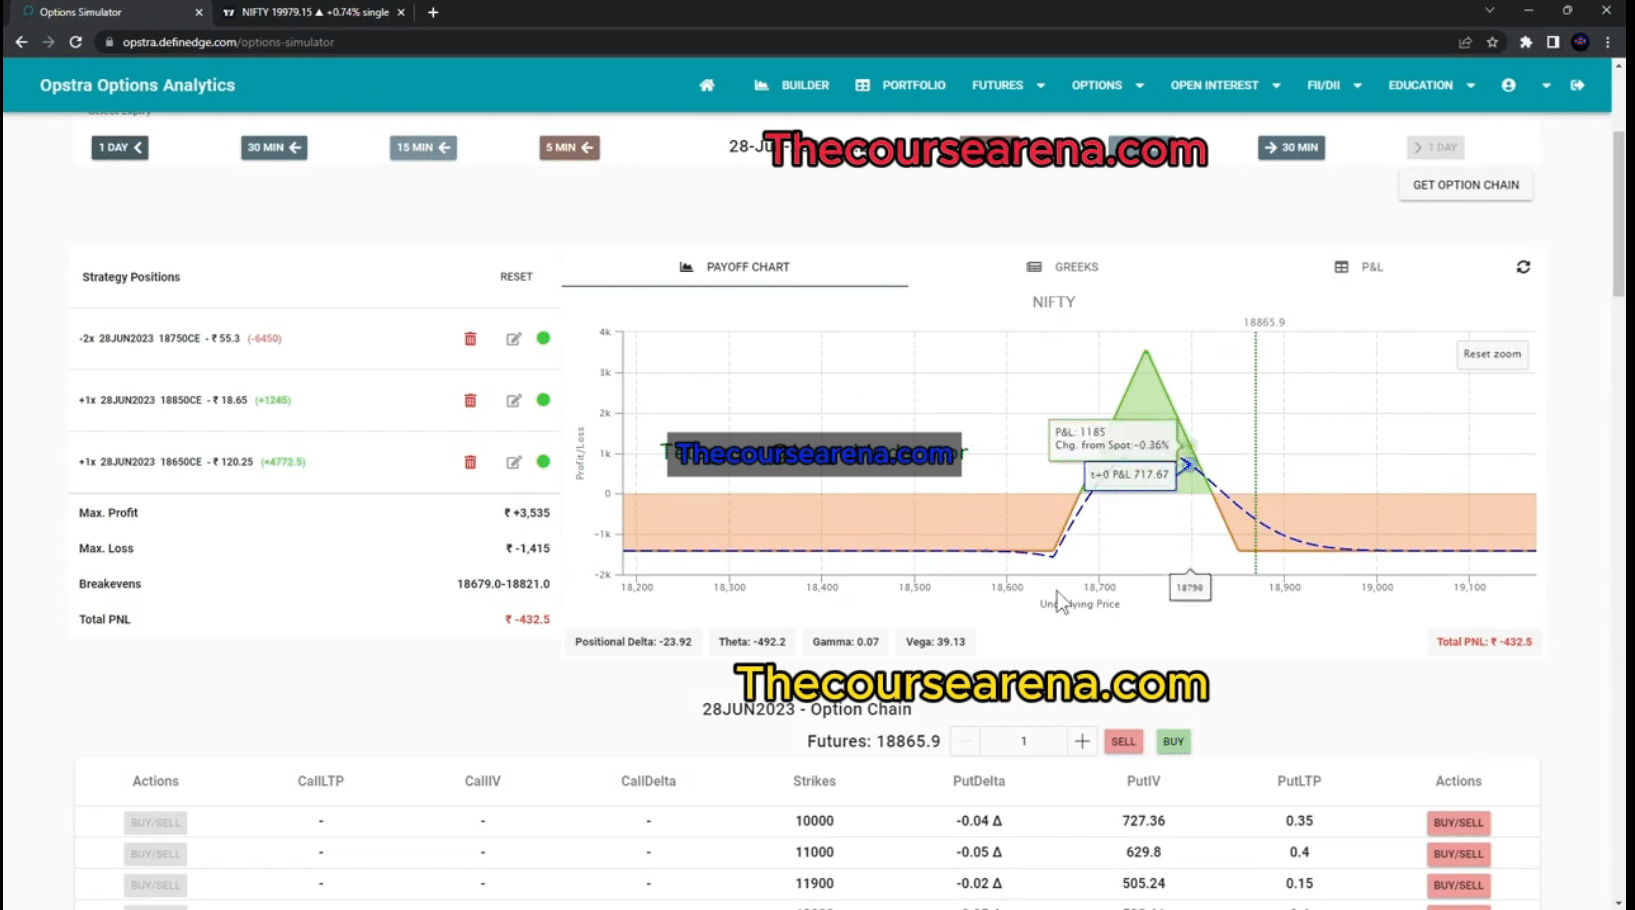Click put BUY/SELL for strike 11900
1635x910 pixels.
(1458, 885)
